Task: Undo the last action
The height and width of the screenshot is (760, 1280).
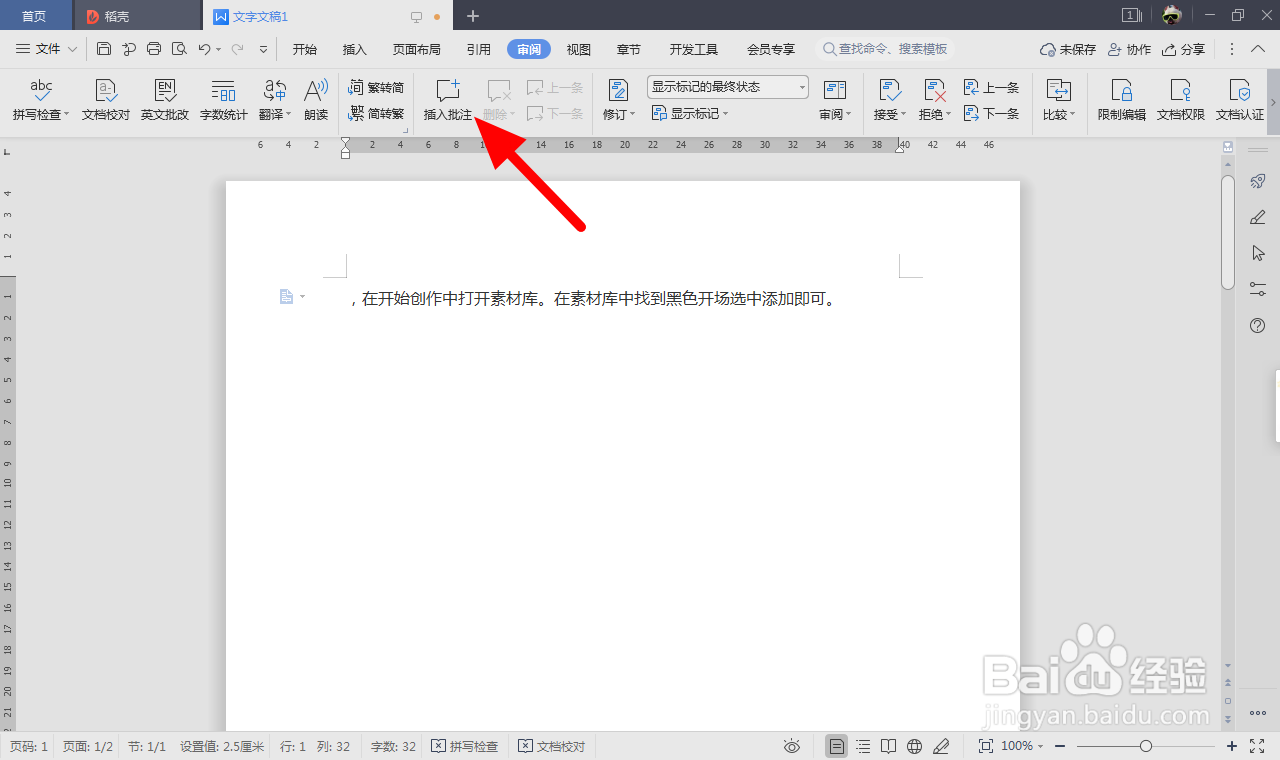Action: point(204,49)
